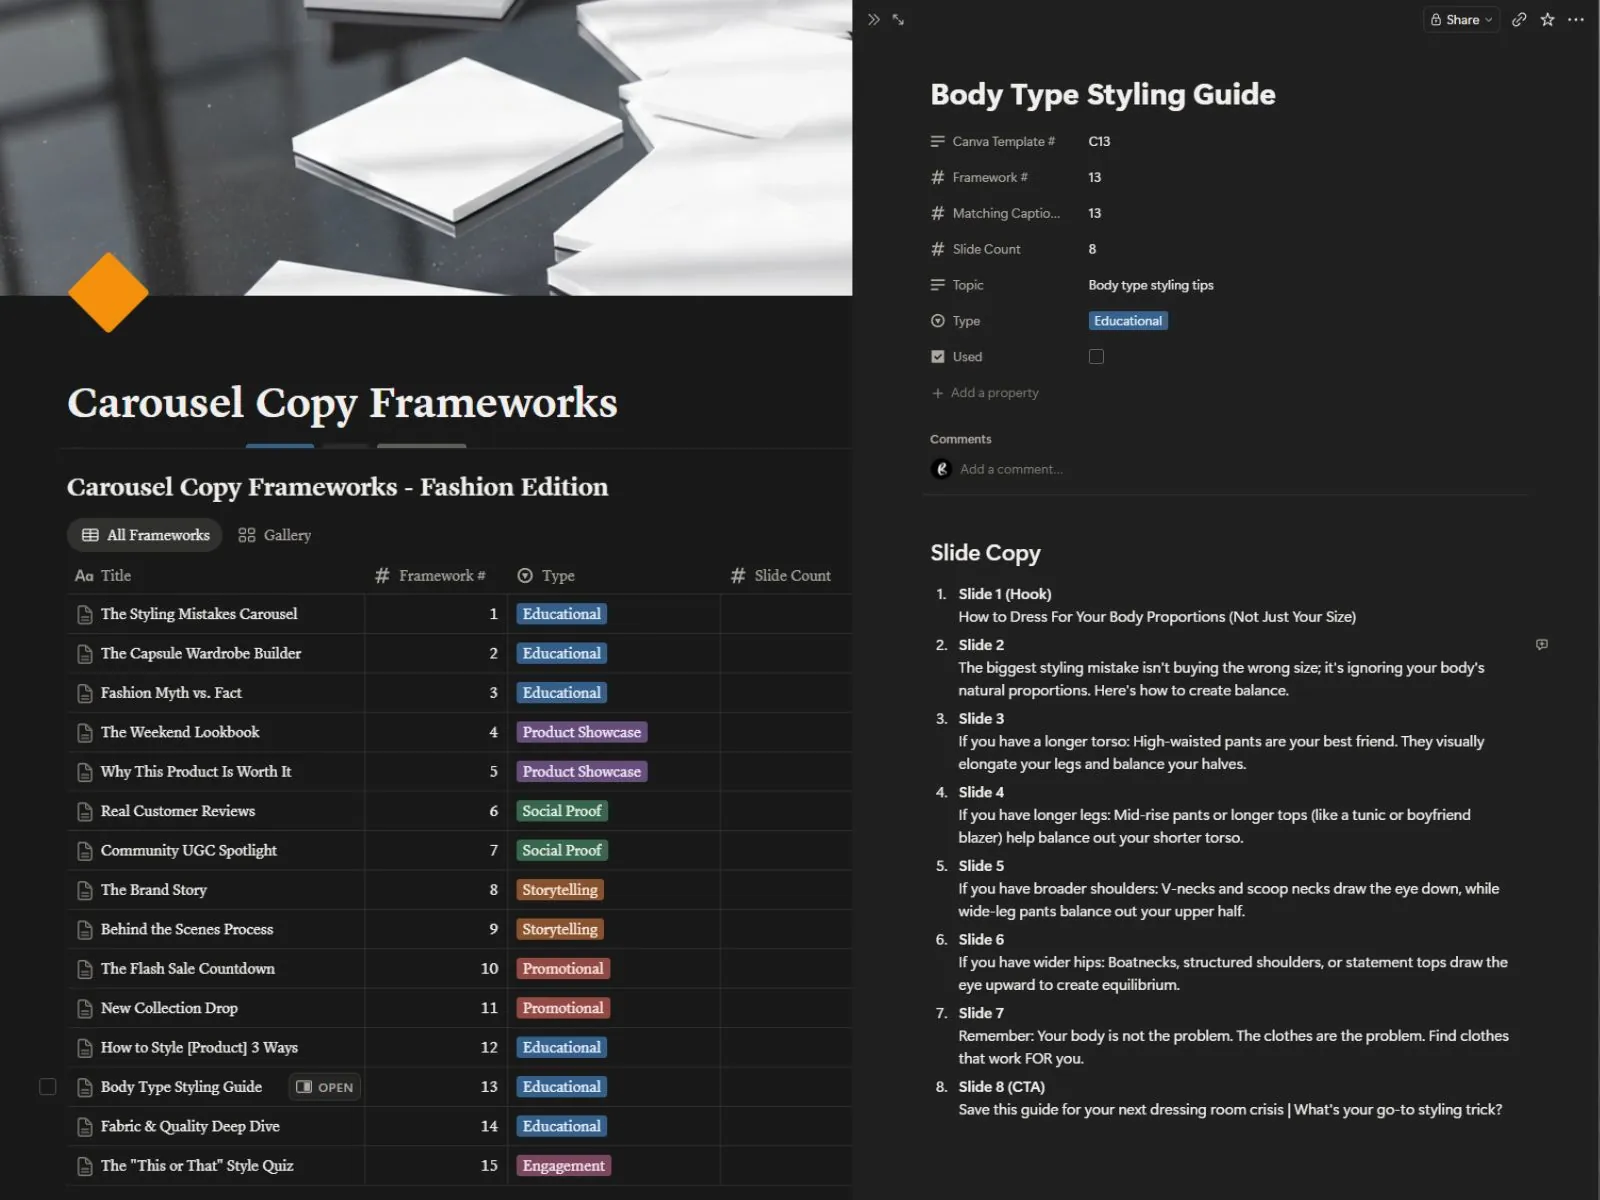Switch to the Gallery view tab
The image size is (1600, 1200).
click(x=275, y=535)
